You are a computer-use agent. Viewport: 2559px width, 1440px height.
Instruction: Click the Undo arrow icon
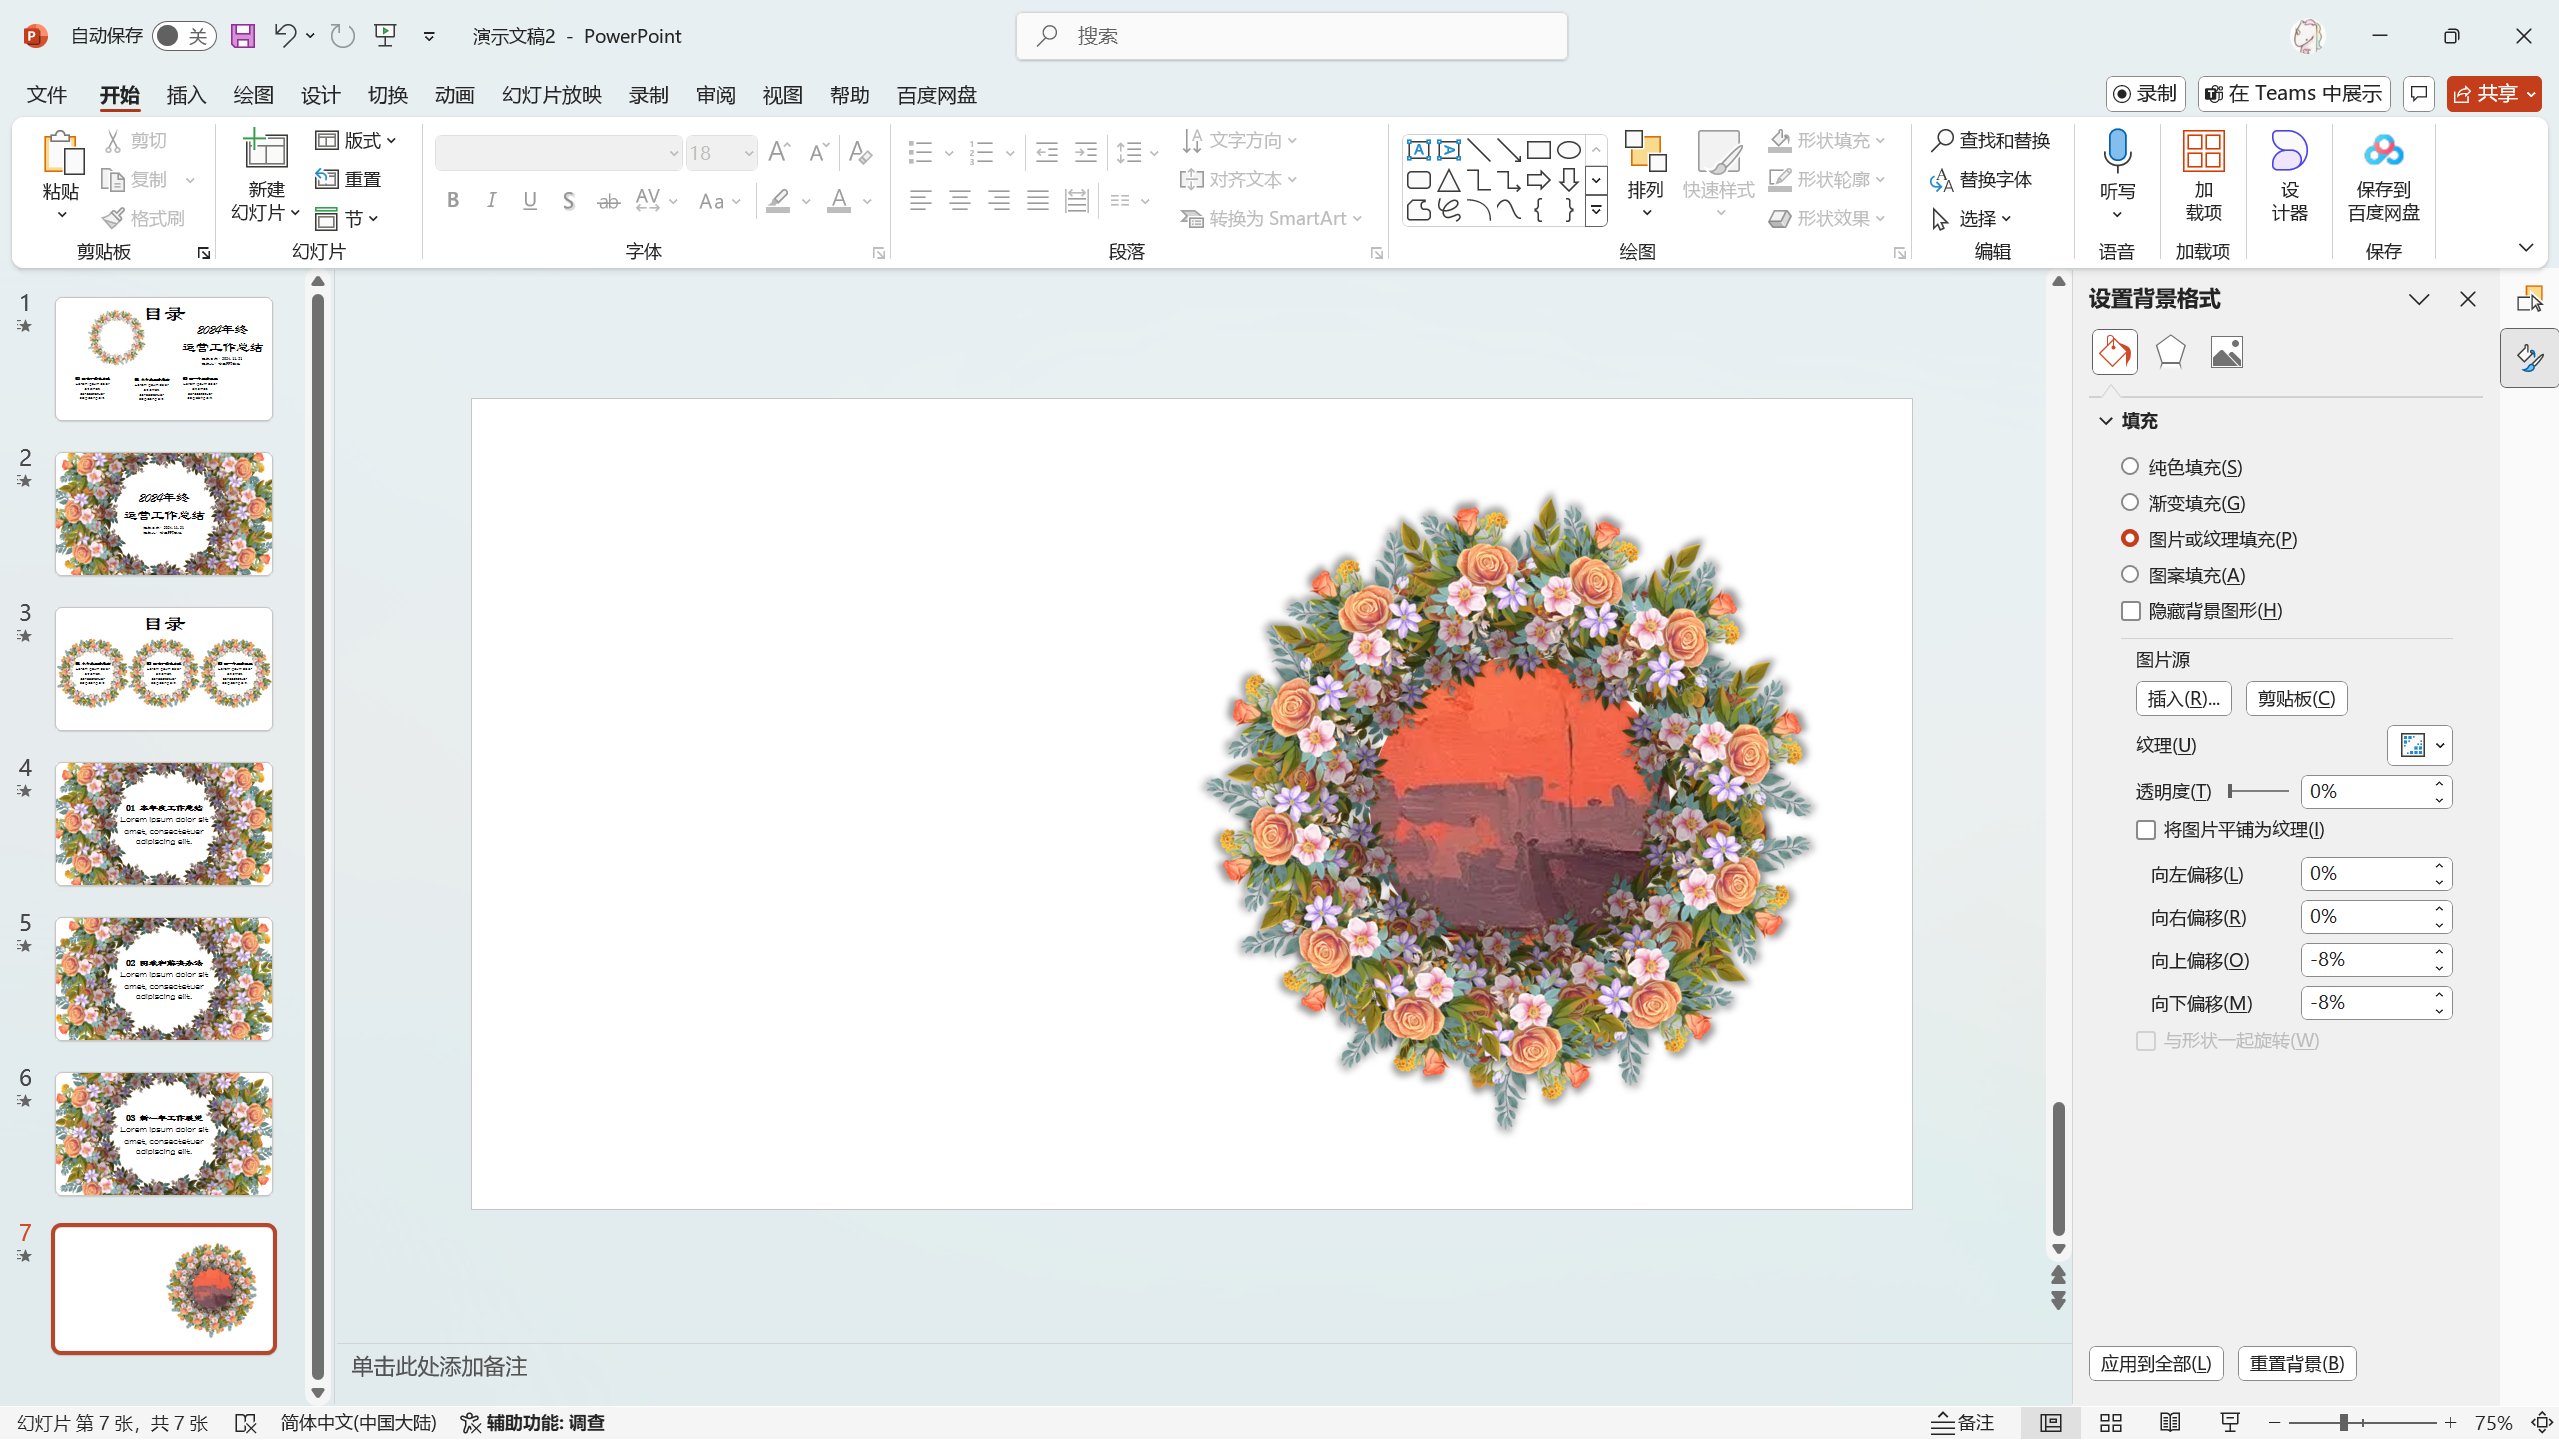coord(285,36)
